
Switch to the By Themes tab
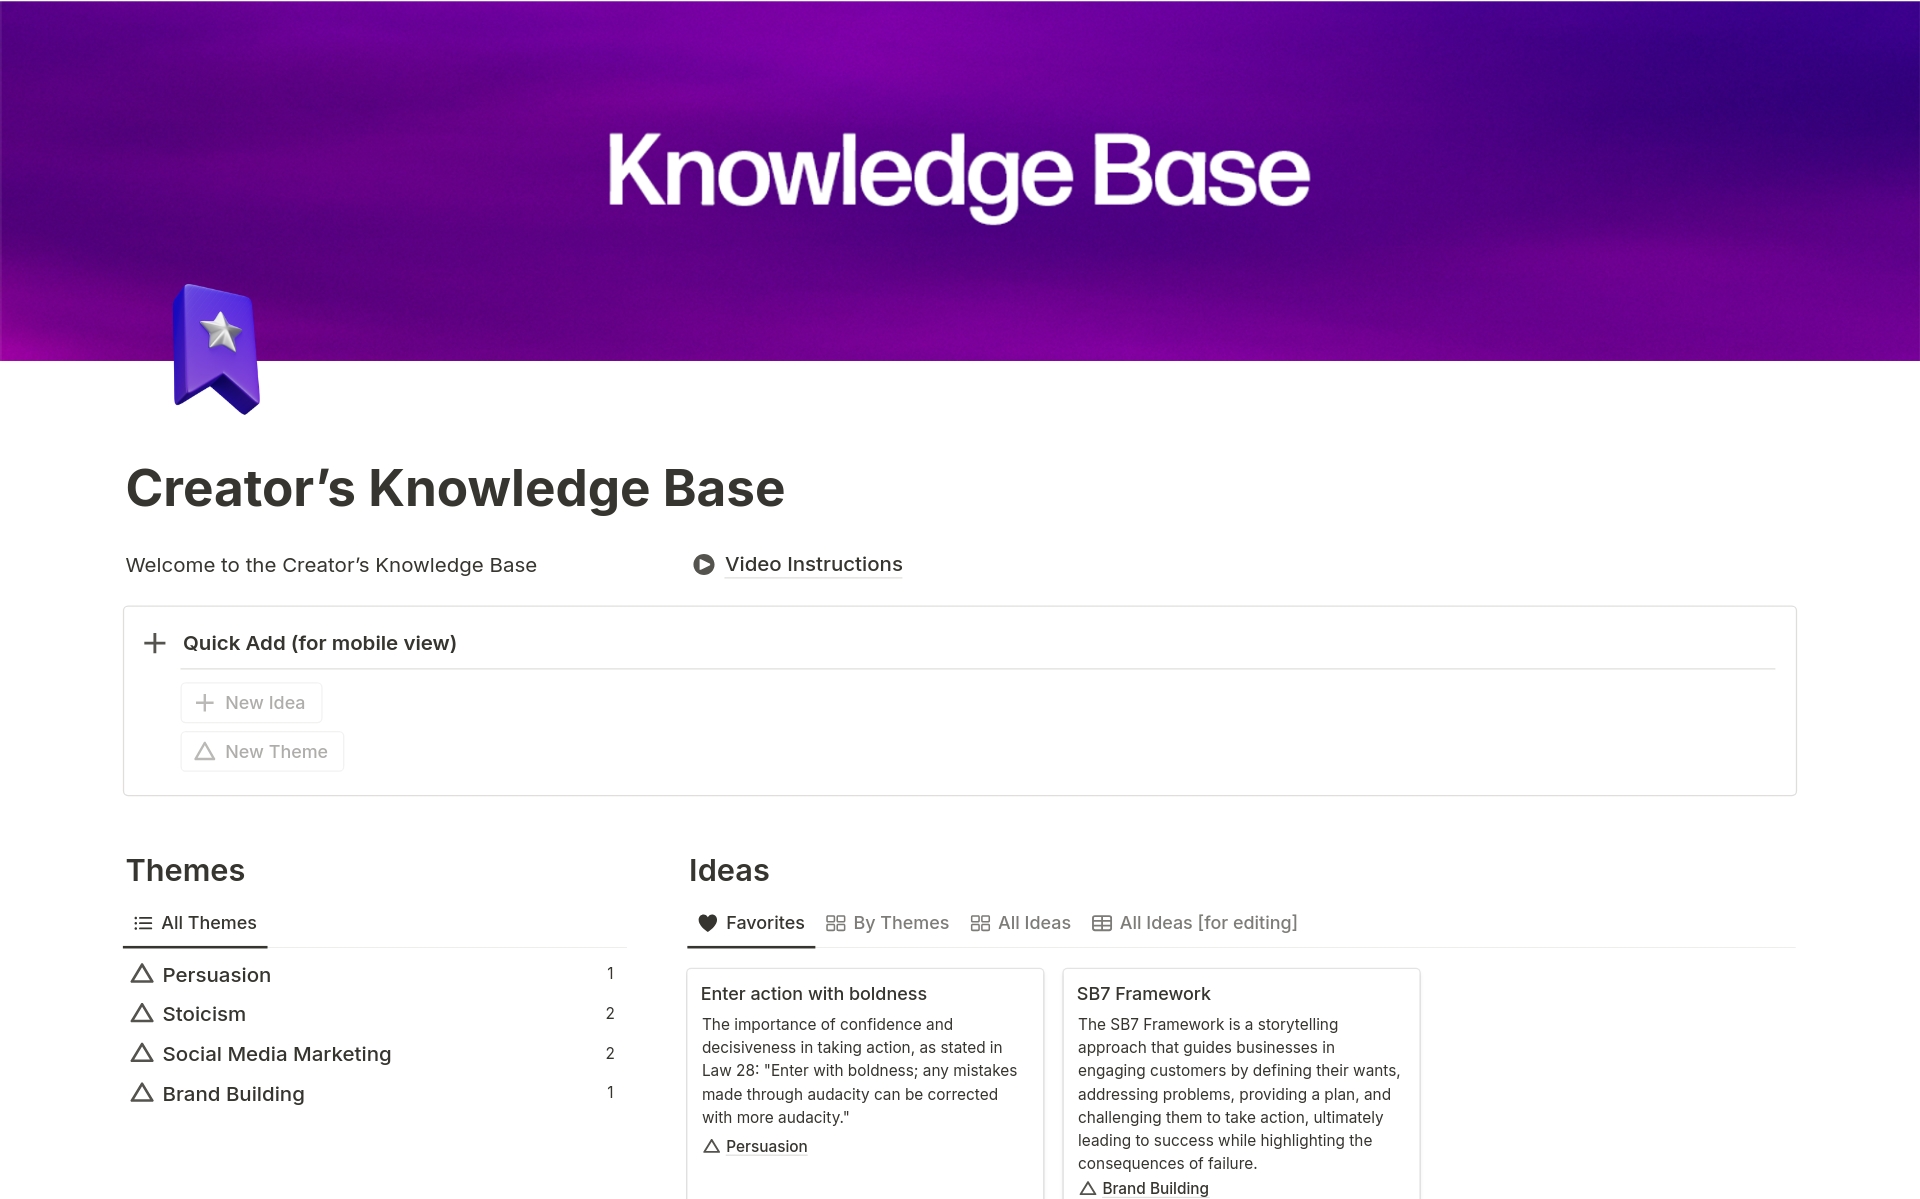(x=887, y=923)
